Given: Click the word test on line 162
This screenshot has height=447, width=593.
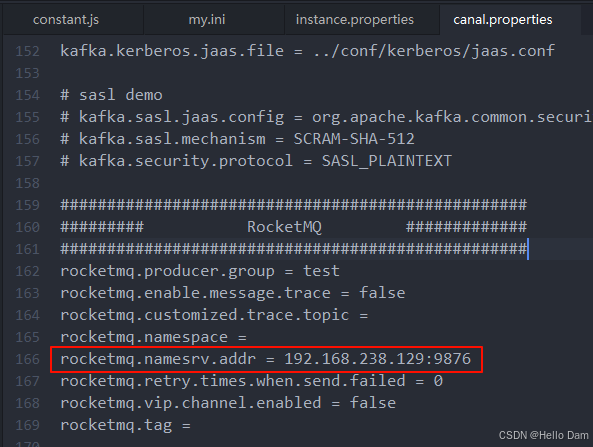Looking at the screenshot, I should [x=321, y=271].
